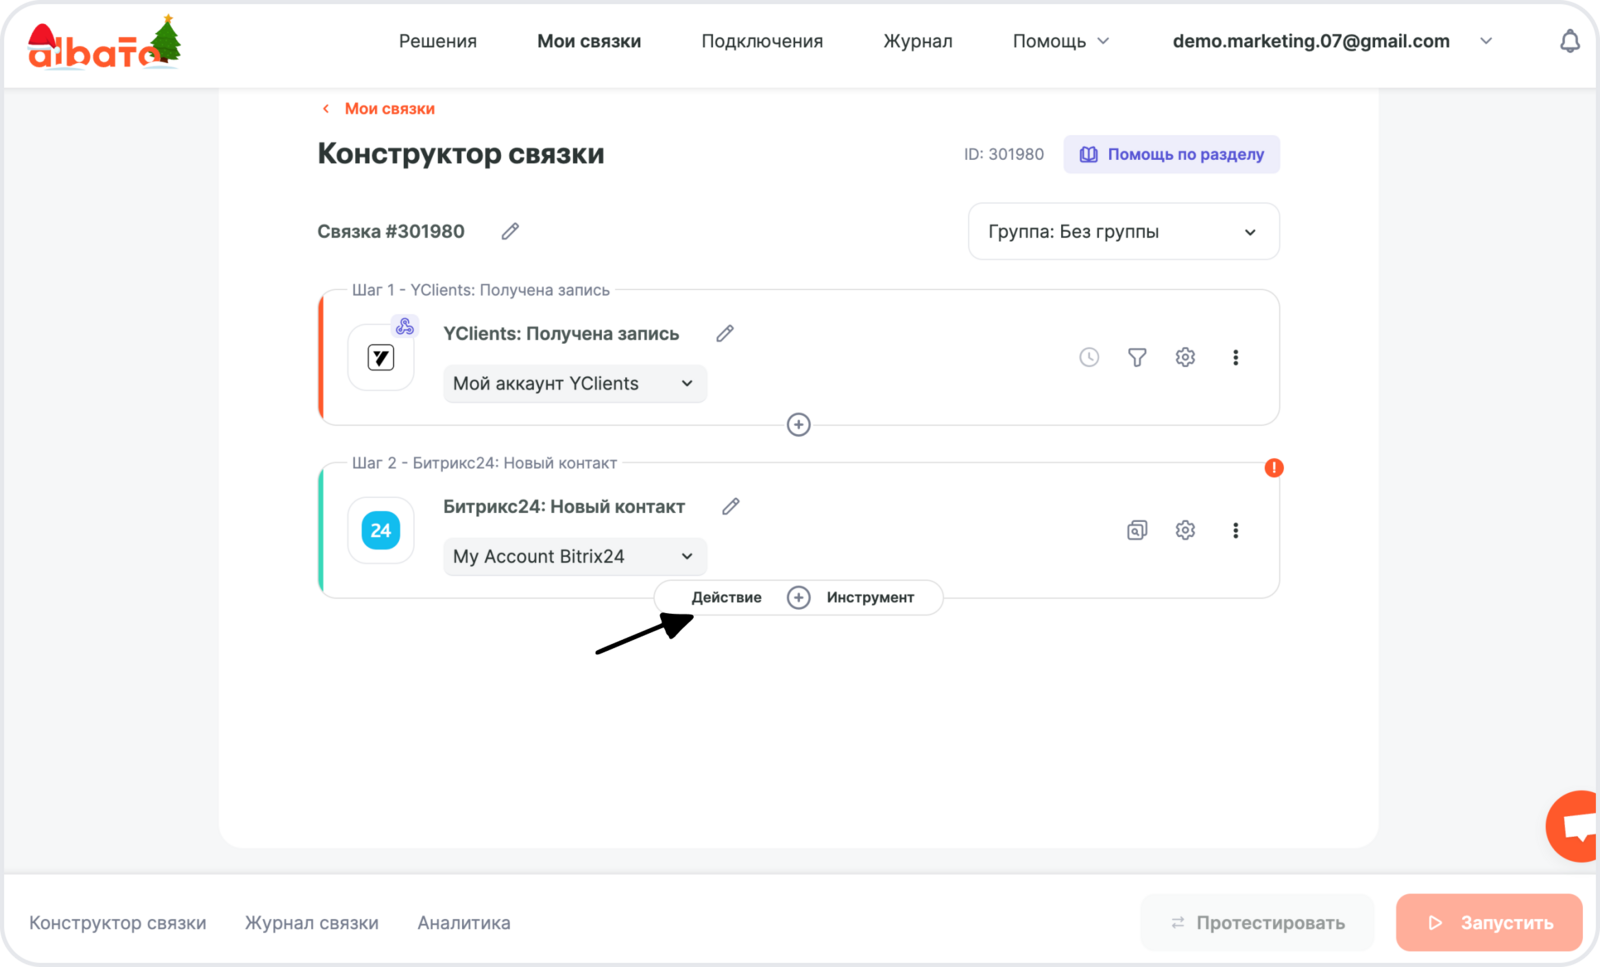This screenshot has width=1600, height=967.
Task: Open filter settings for YClients step
Action: tap(1137, 357)
